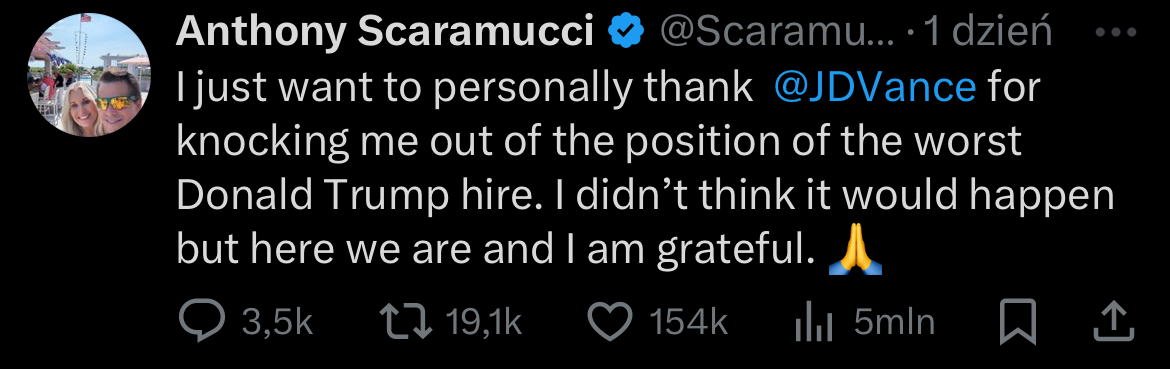Open the three-dot more options menu
This screenshot has height=369, width=1170.
1116,32
